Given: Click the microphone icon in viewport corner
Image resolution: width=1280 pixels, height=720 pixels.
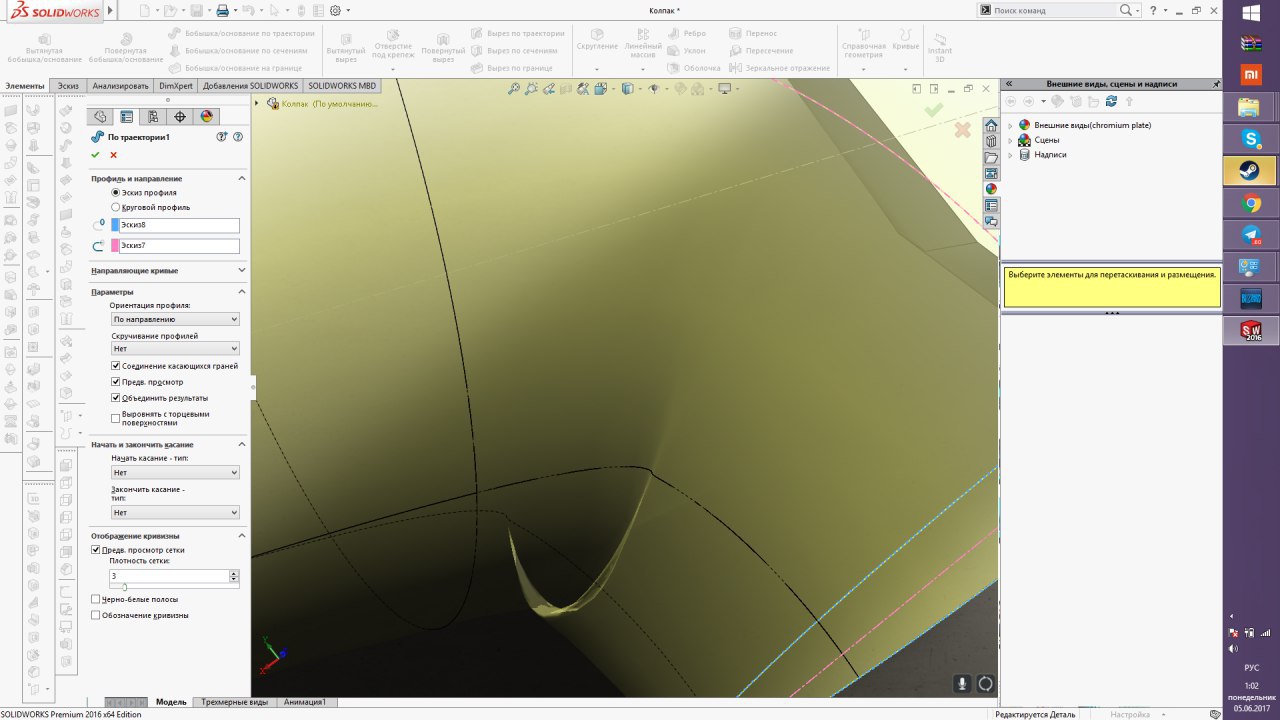Looking at the screenshot, I should 962,684.
